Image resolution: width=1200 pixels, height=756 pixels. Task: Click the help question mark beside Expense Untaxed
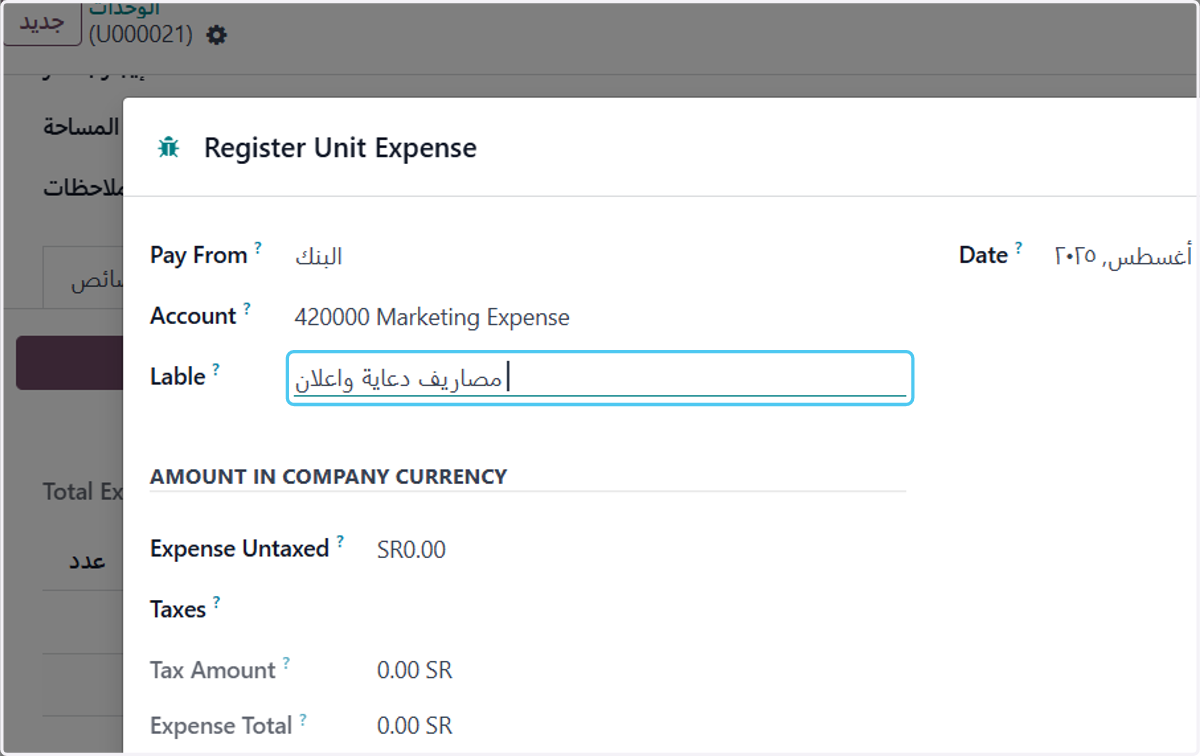tap(340, 541)
